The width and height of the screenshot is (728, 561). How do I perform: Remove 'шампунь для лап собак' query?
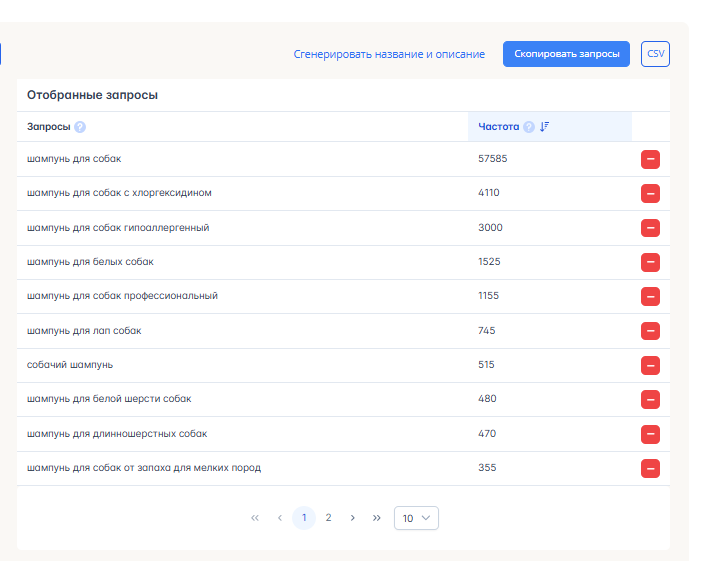point(650,331)
